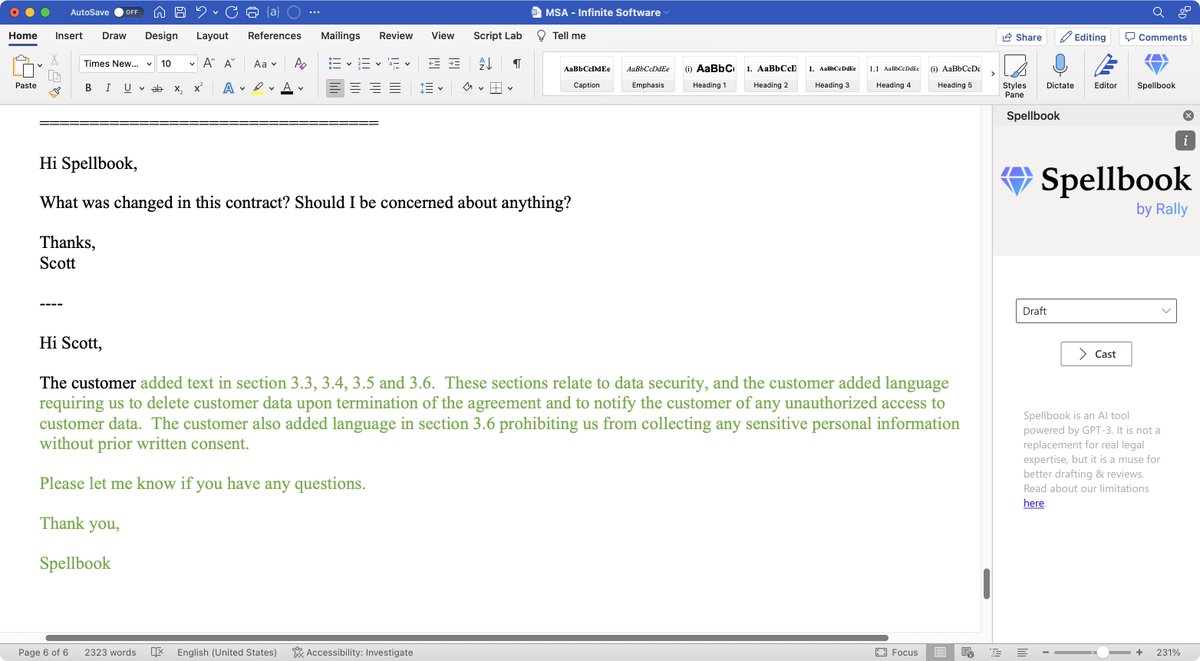Click the Editing mode button
1200x661 pixels.
point(1083,37)
